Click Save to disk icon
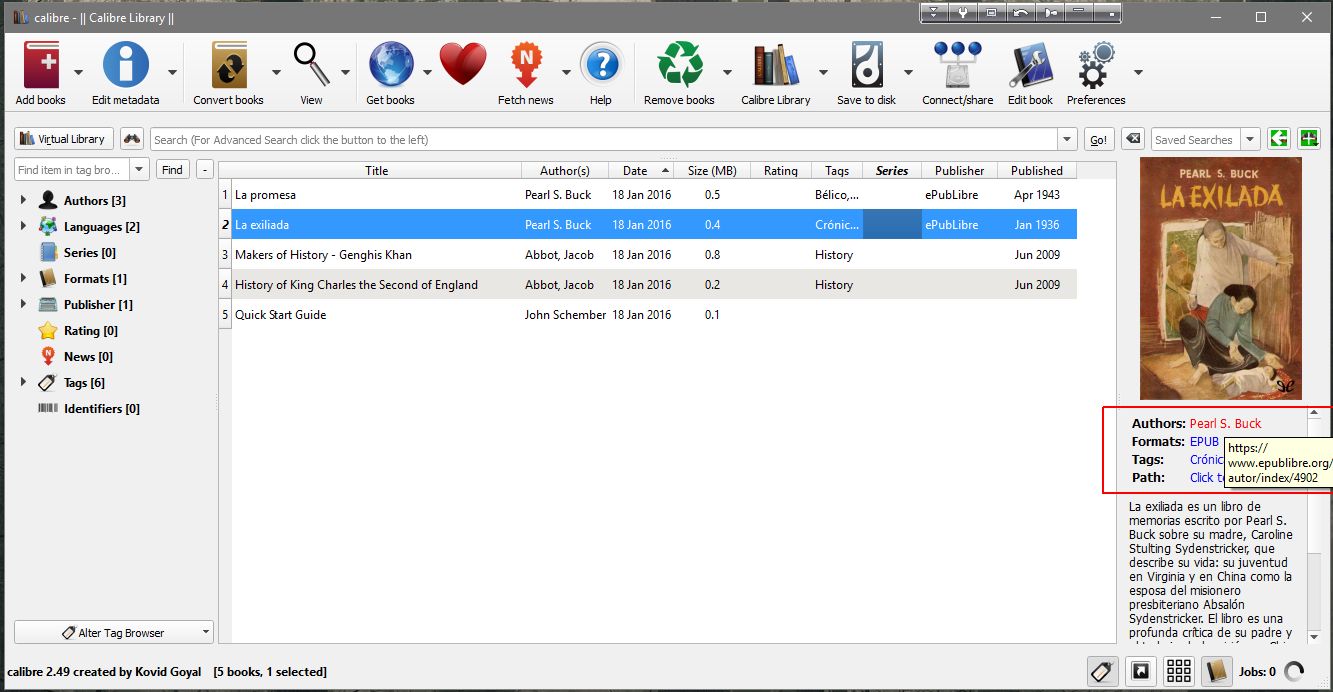The height and width of the screenshot is (692, 1333). point(867,66)
